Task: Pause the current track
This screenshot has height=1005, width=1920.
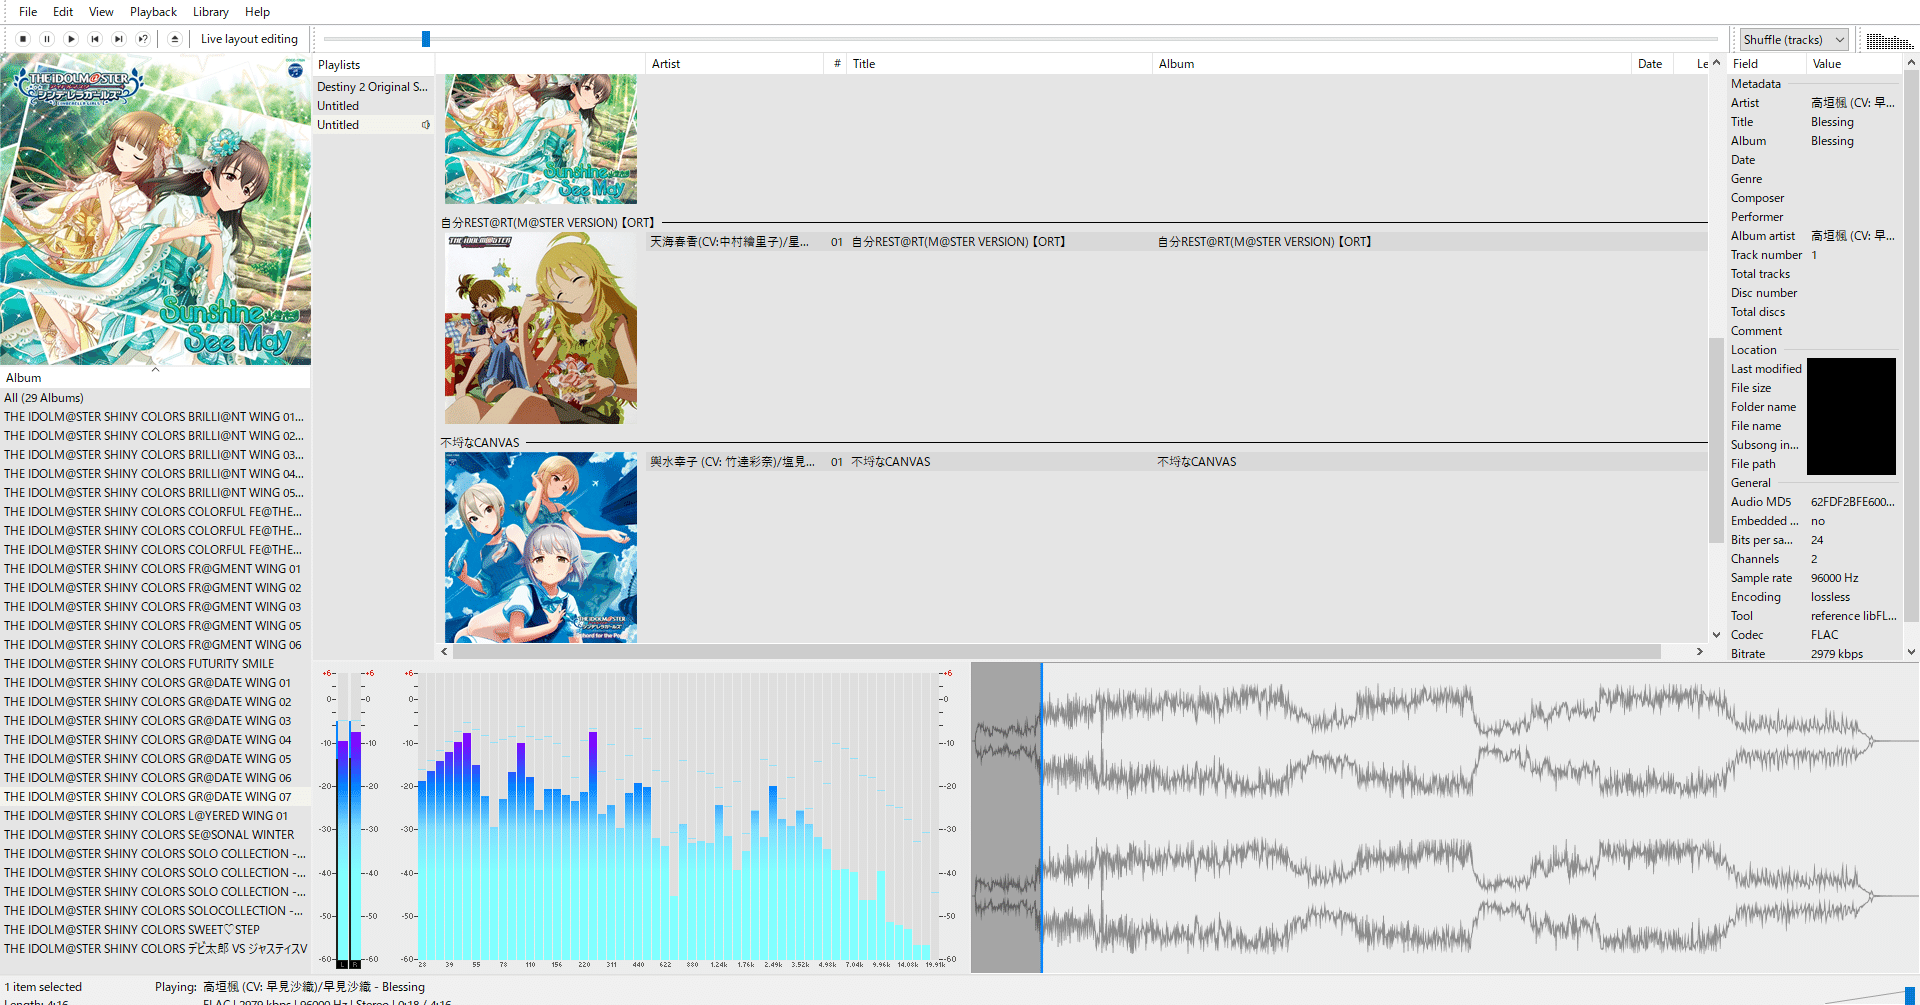Action: 47,39
